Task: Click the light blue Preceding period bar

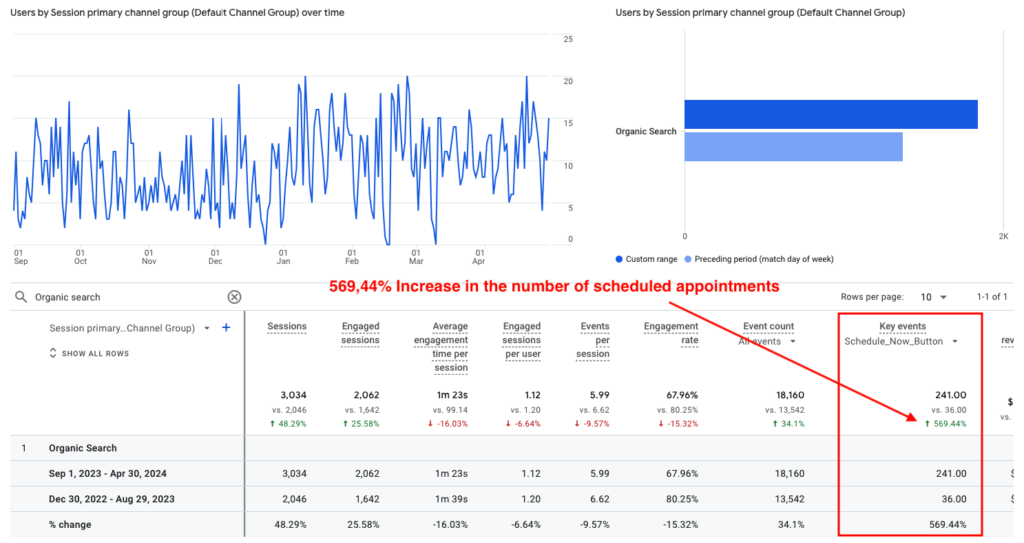Action: pos(793,147)
